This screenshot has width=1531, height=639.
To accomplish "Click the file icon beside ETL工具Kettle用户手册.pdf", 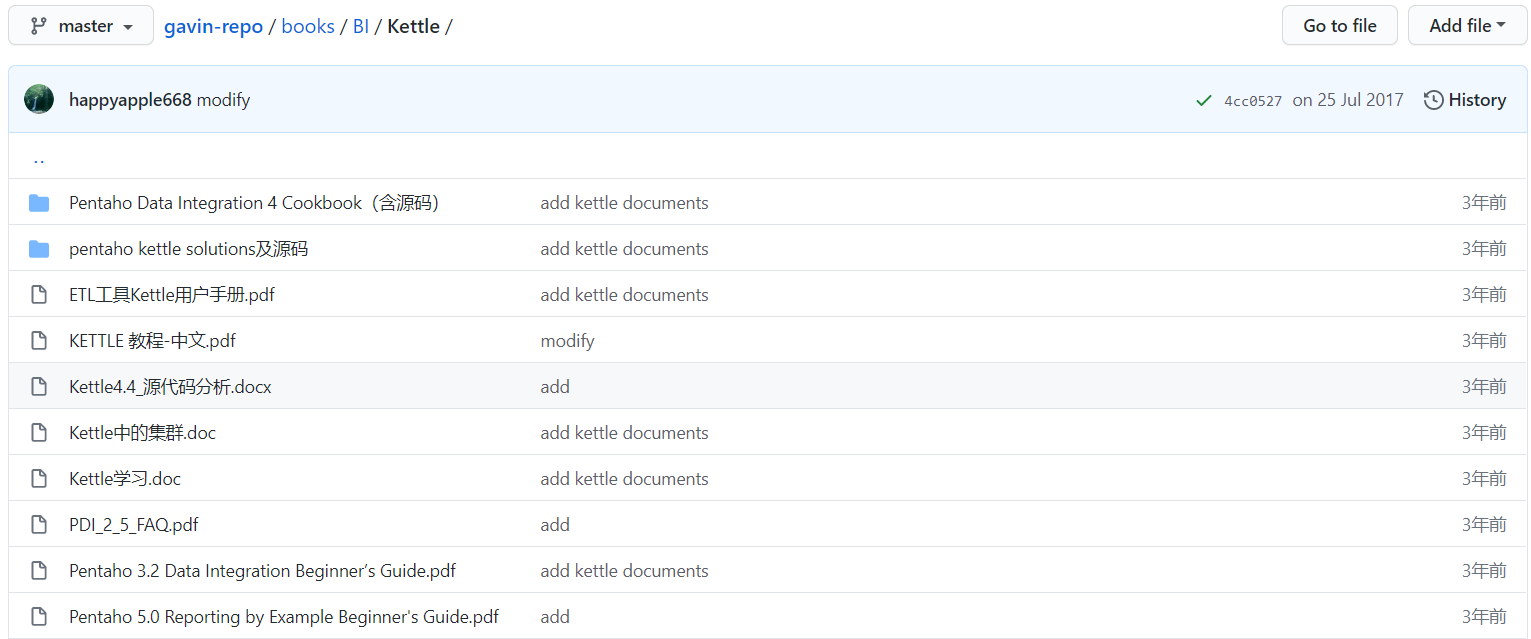I will [39, 295].
